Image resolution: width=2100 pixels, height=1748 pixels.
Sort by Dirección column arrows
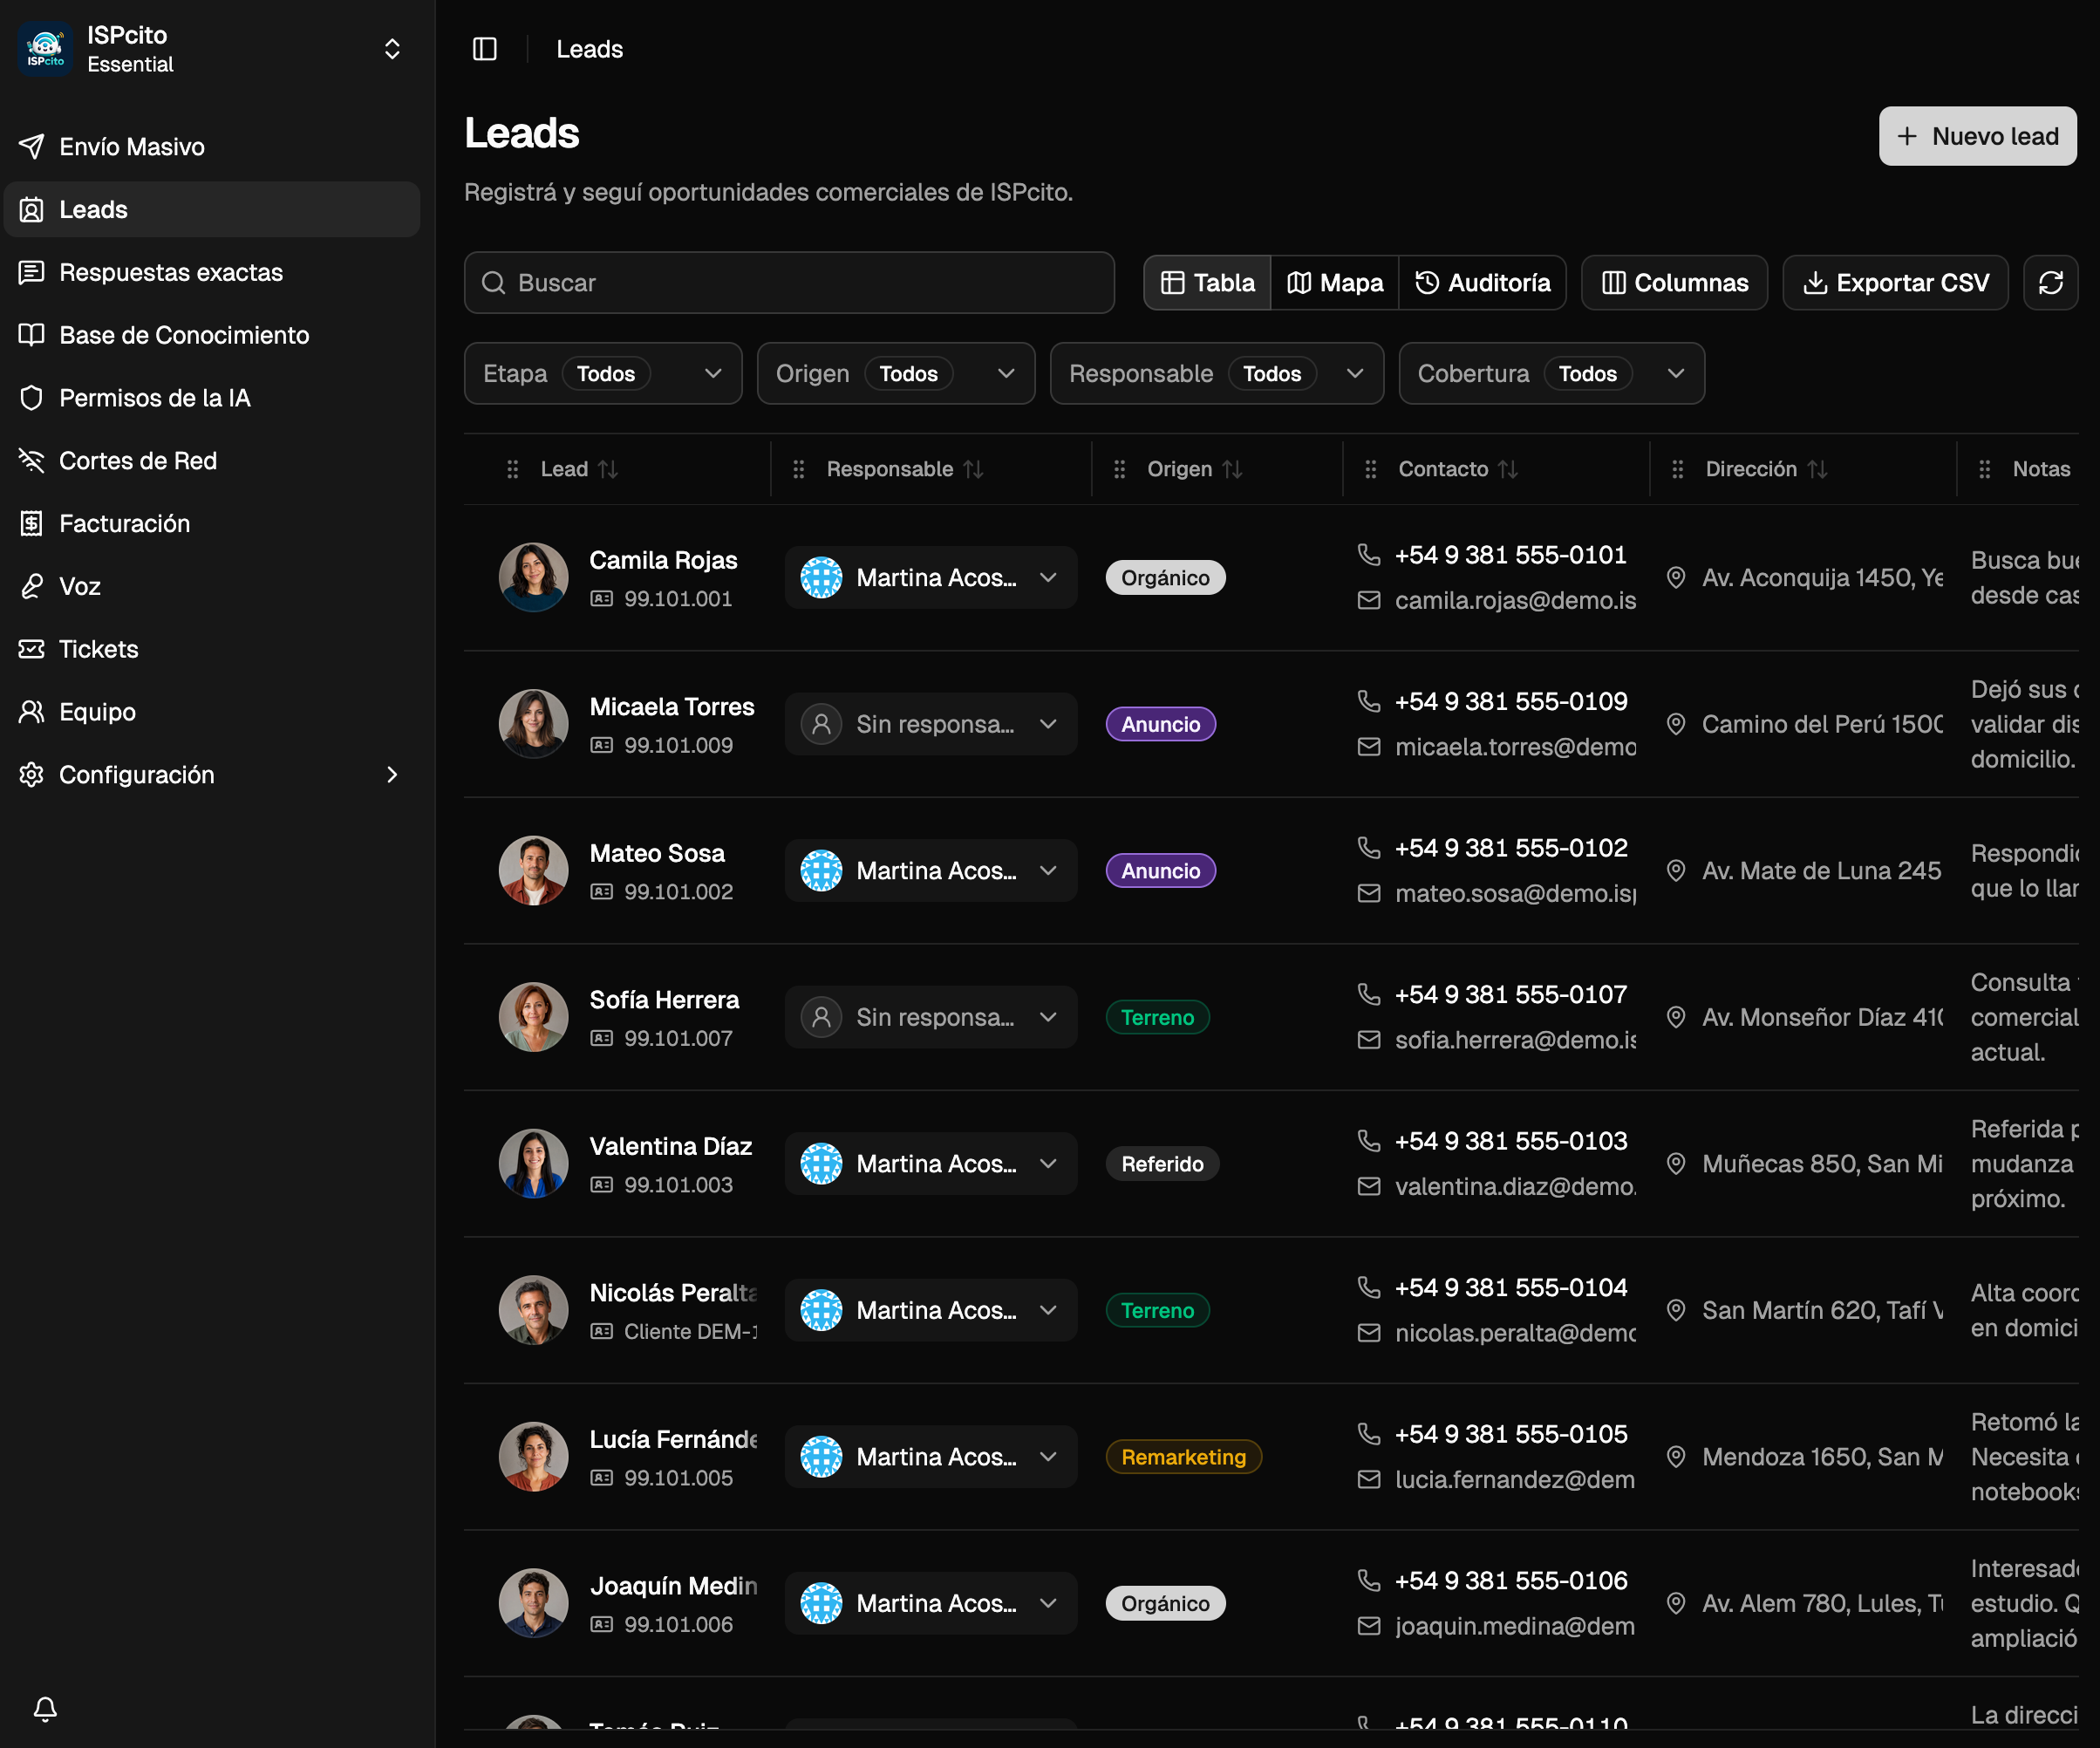1817,469
